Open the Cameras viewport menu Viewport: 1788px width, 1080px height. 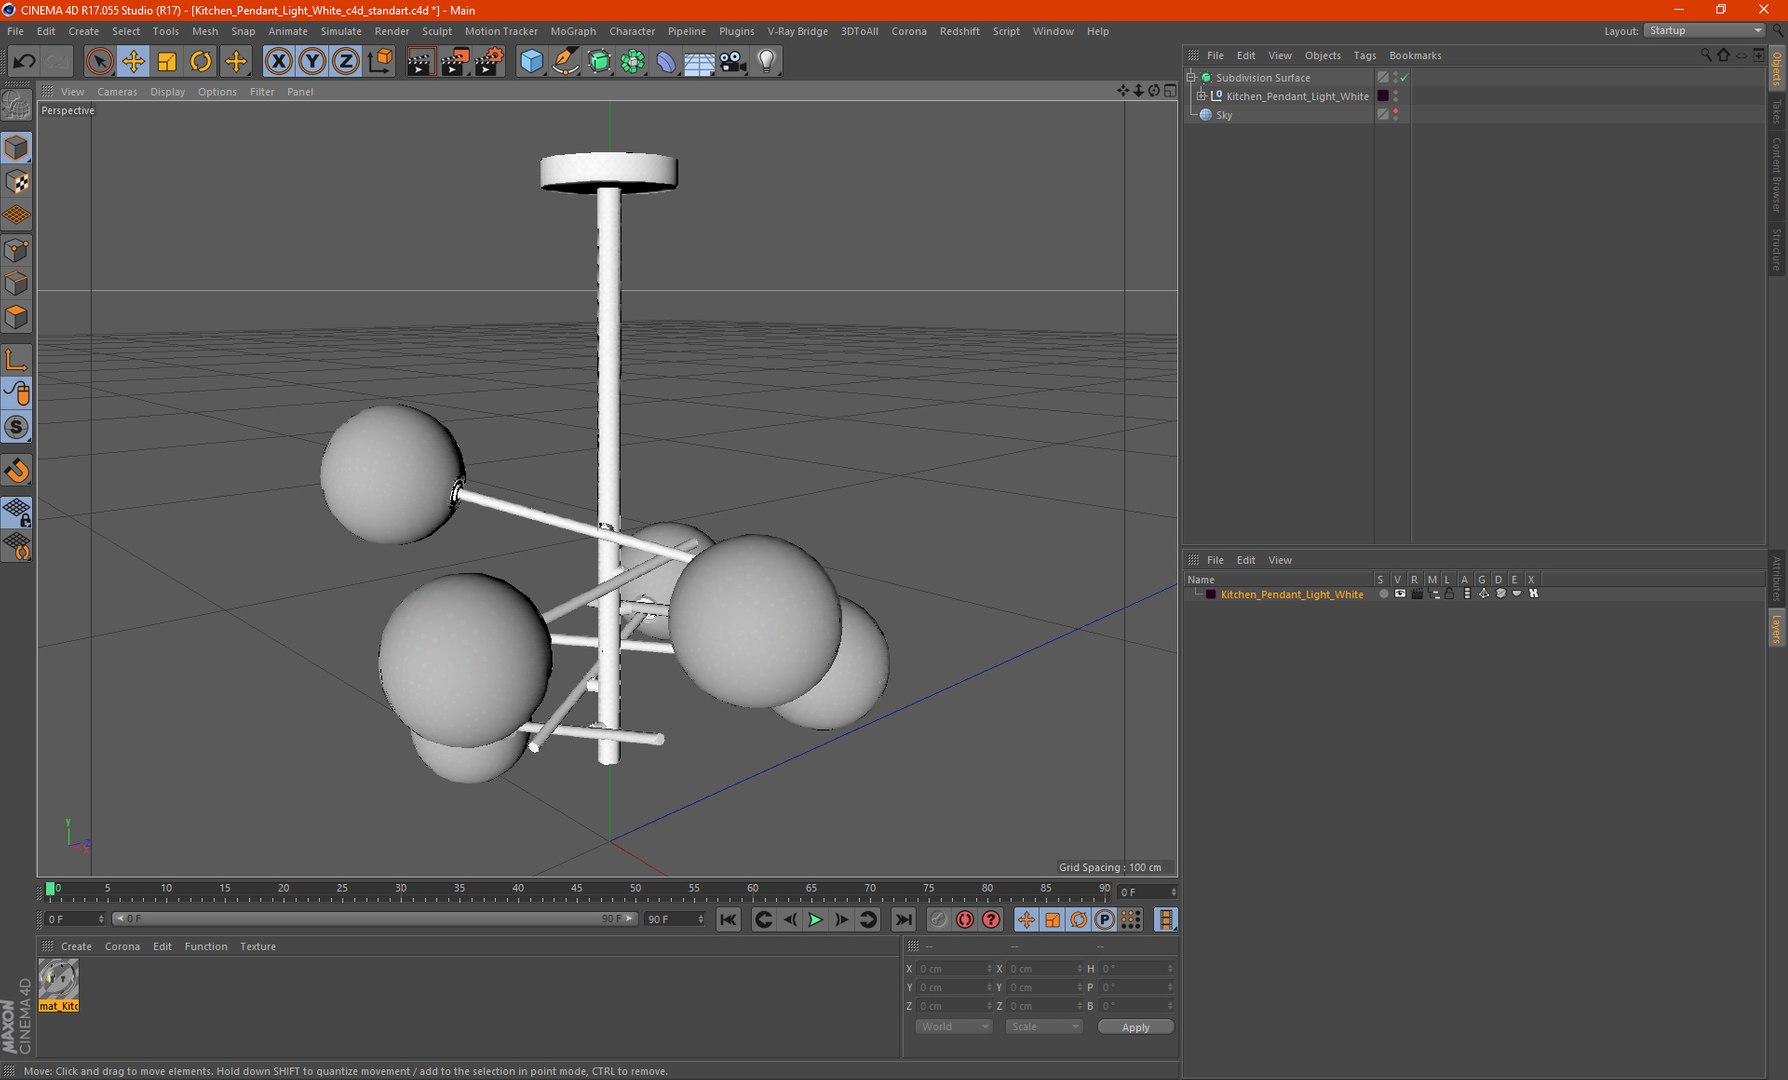(117, 92)
